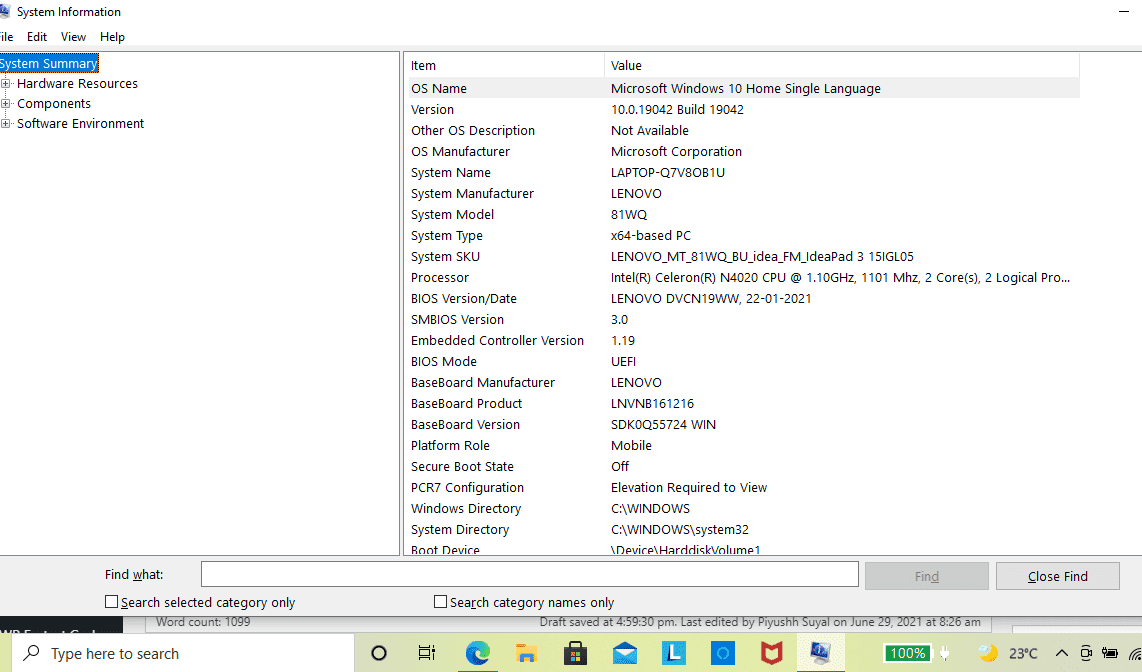Click the Word count: 1099 status text
This screenshot has height=672, width=1142.
pos(202,622)
